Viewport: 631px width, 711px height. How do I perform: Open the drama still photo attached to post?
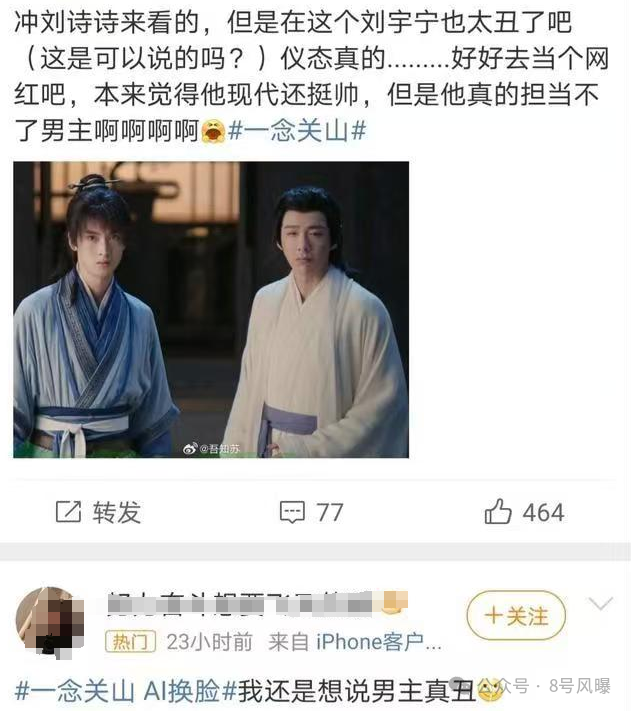tap(211, 309)
